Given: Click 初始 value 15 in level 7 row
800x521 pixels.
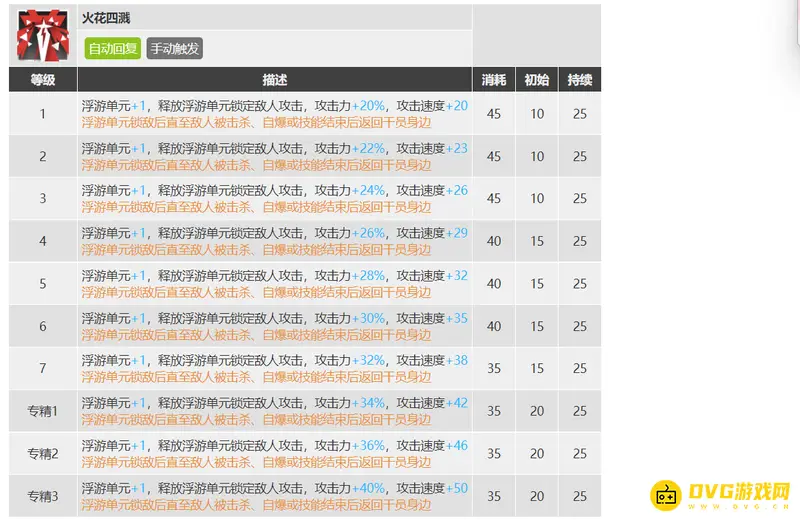Looking at the screenshot, I should pos(537,368).
